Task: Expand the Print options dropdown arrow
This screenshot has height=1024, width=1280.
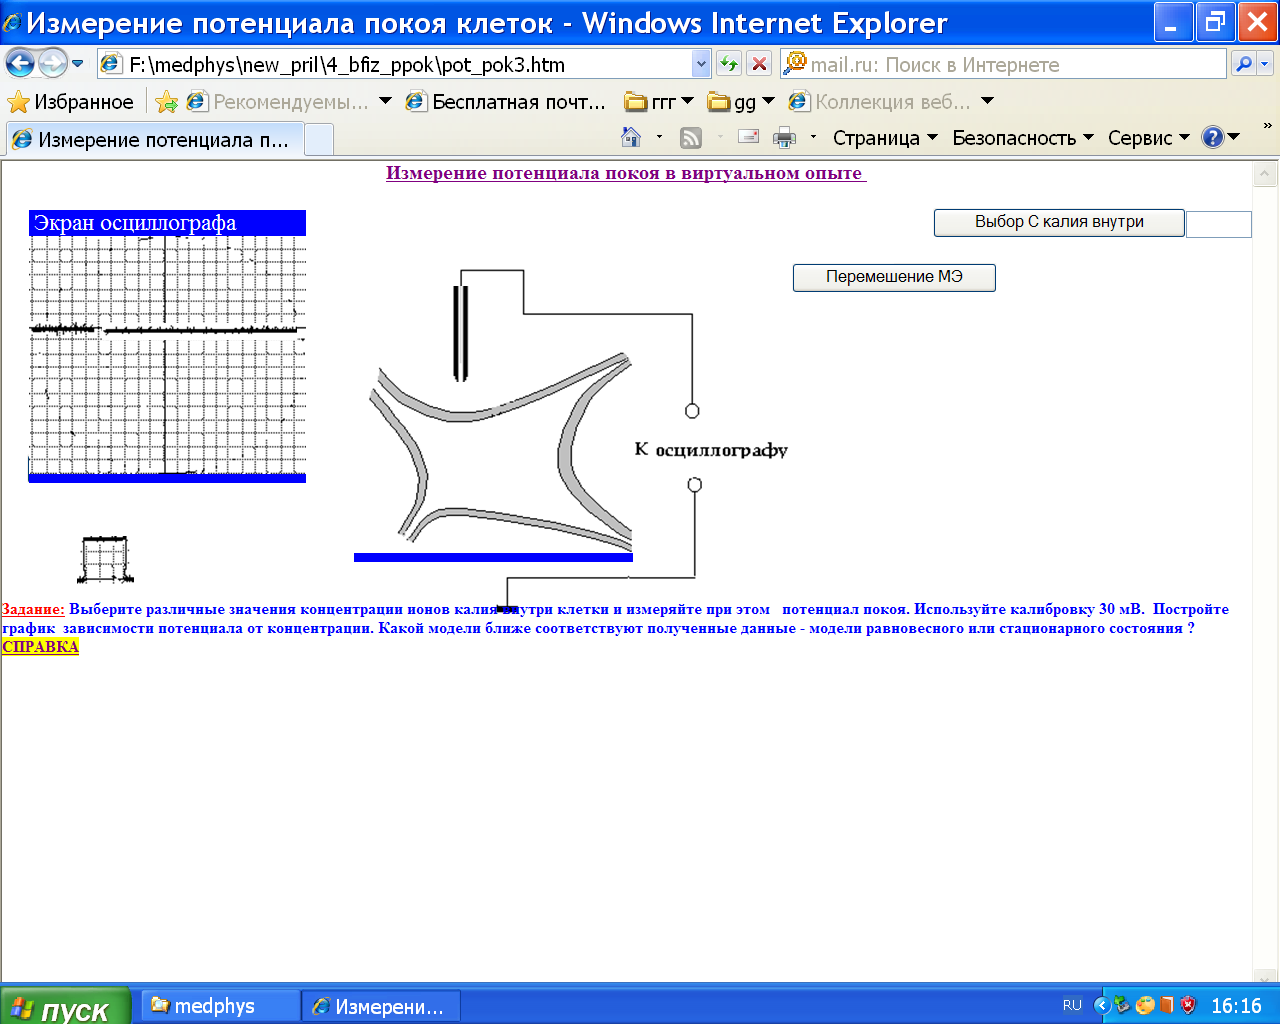Action: pos(813,137)
